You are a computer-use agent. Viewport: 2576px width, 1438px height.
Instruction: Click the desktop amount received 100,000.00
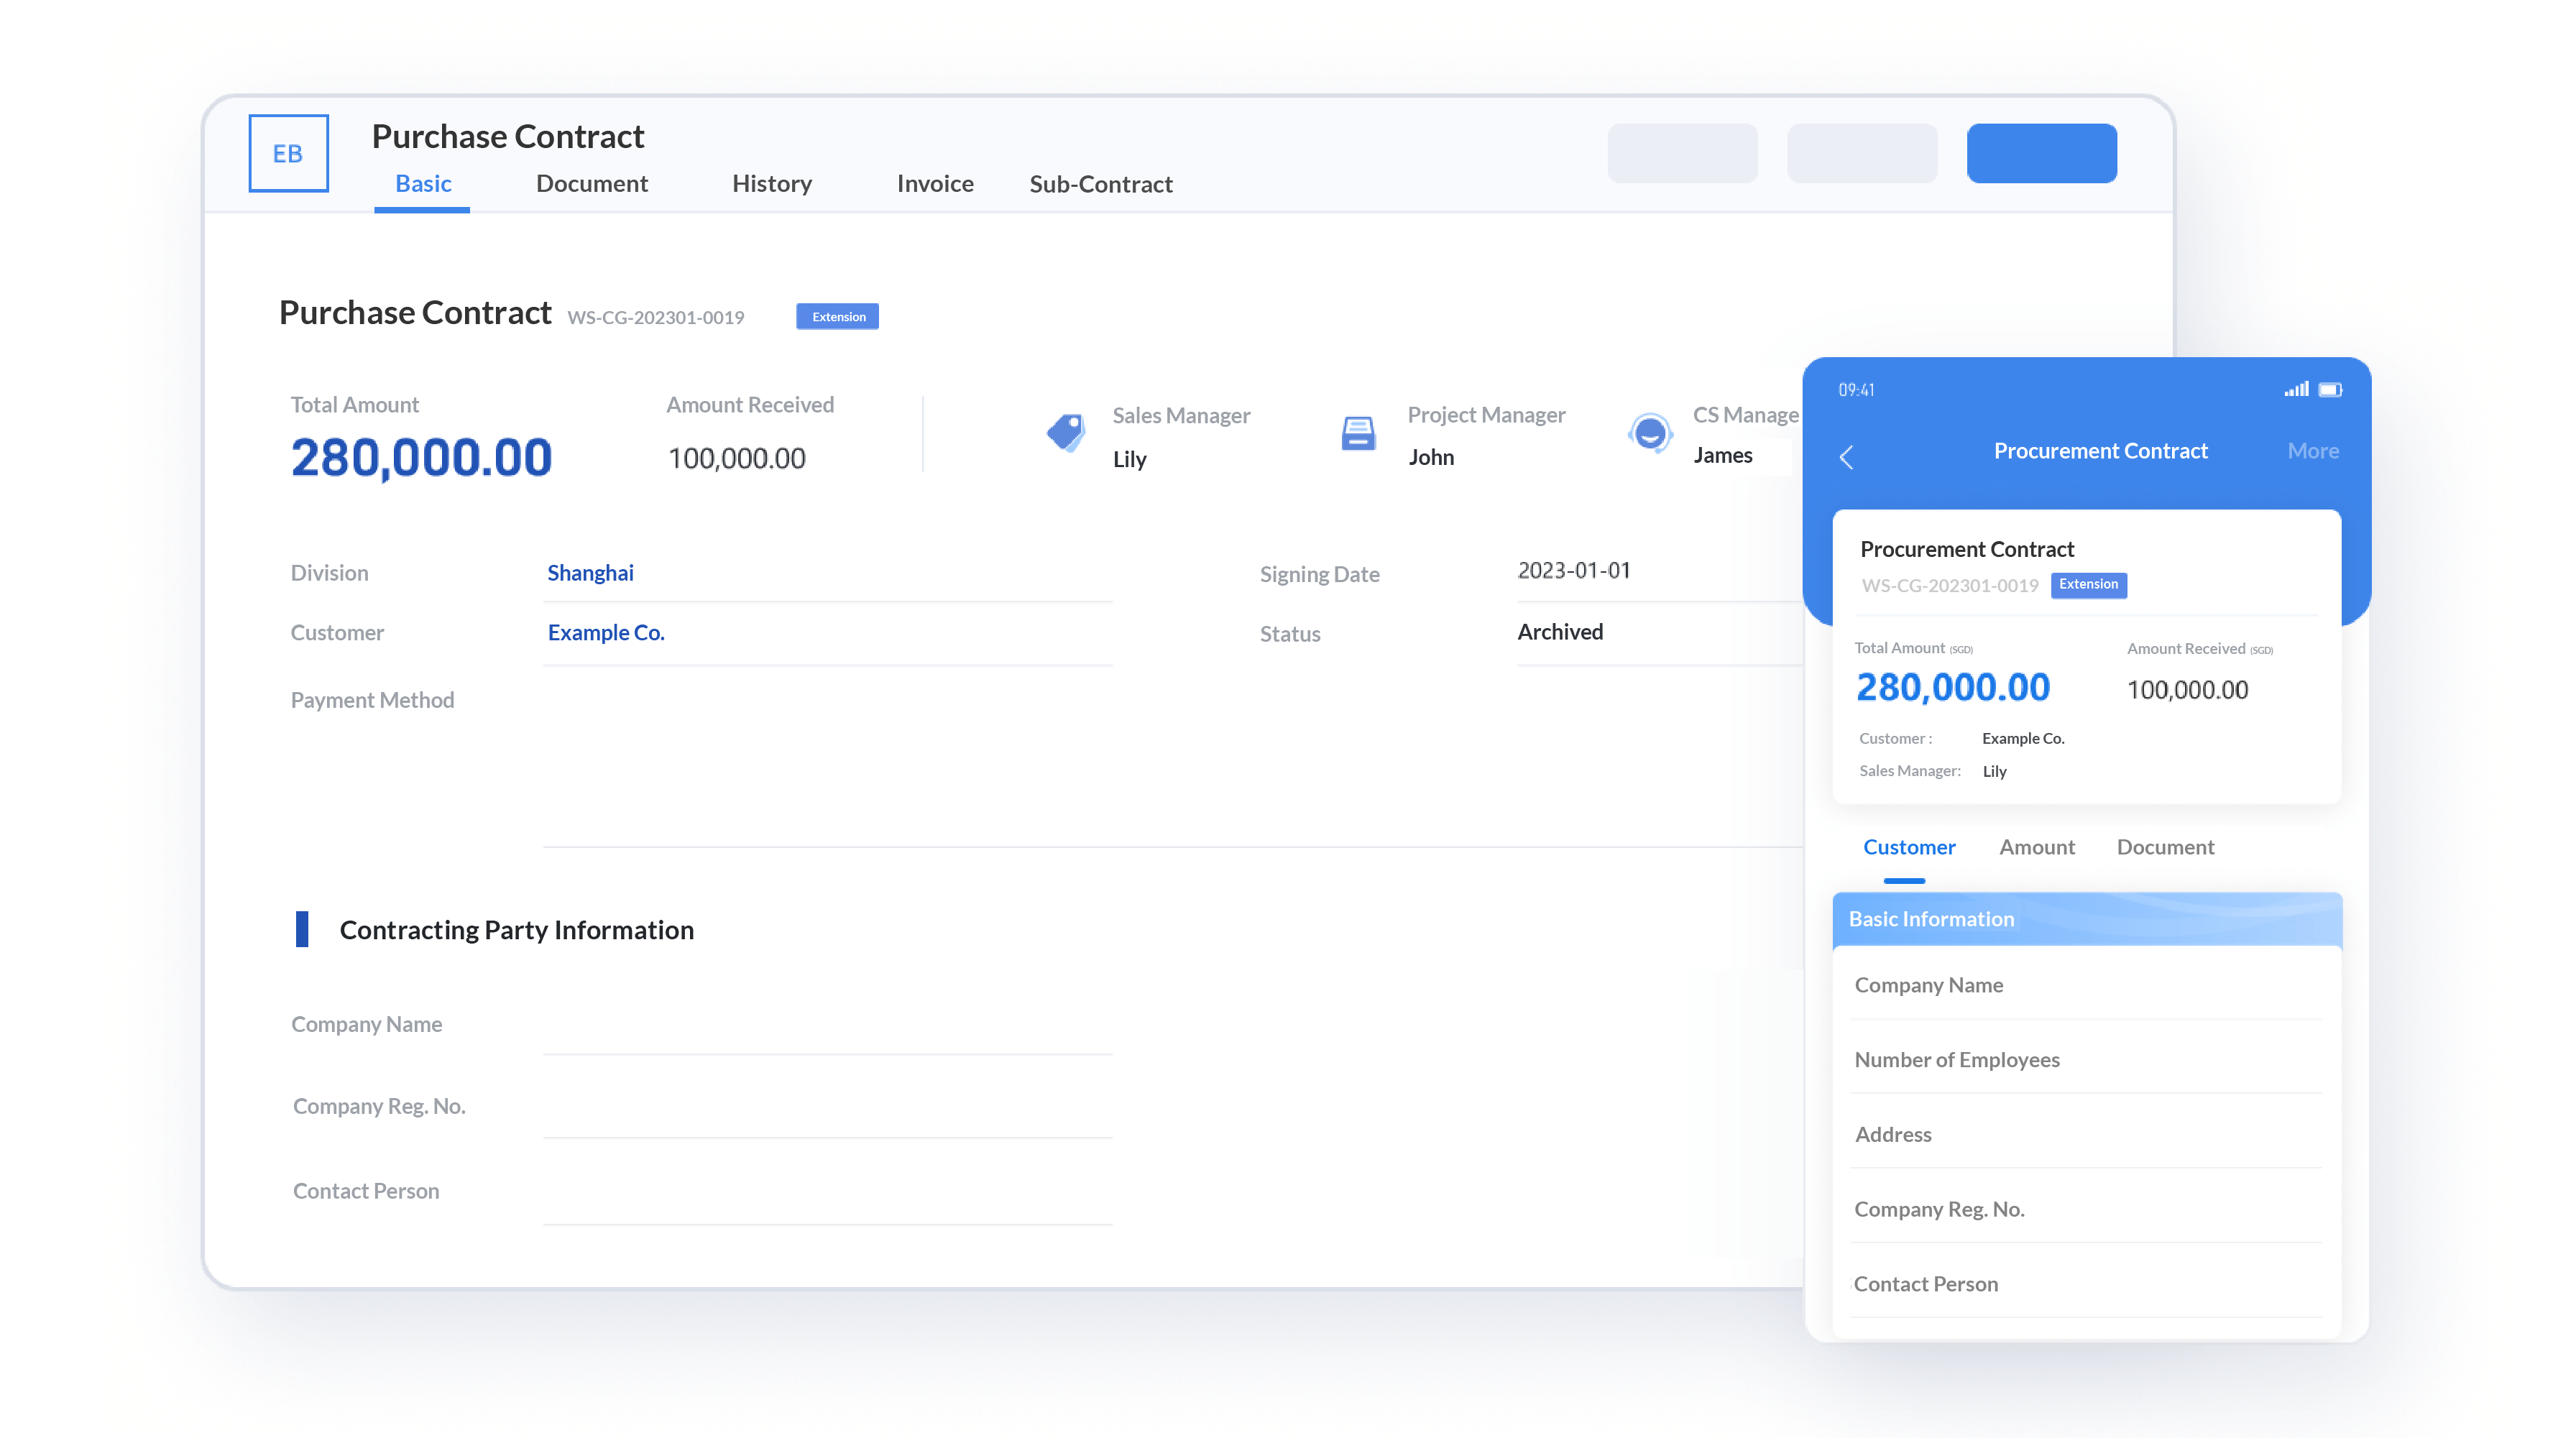(x=736, y=459)
